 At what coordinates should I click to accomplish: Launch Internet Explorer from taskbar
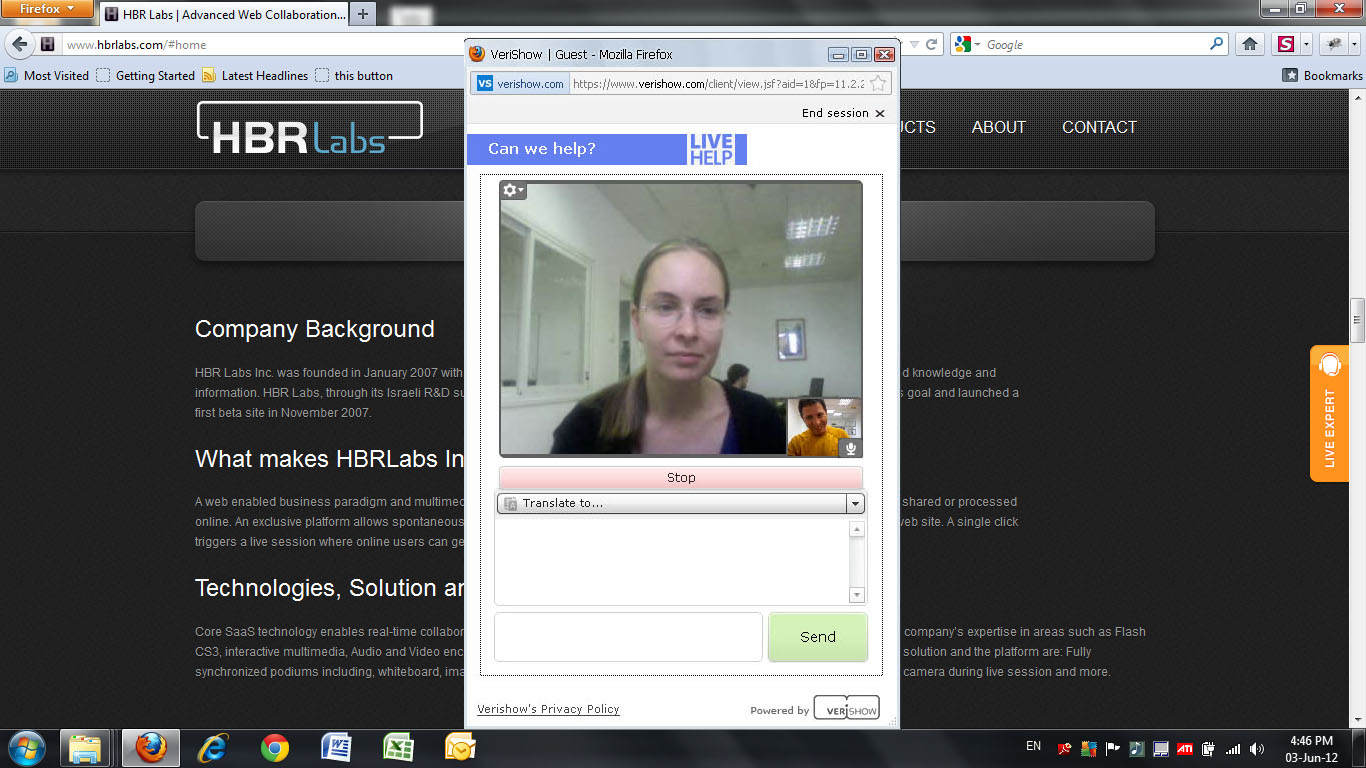213,747
